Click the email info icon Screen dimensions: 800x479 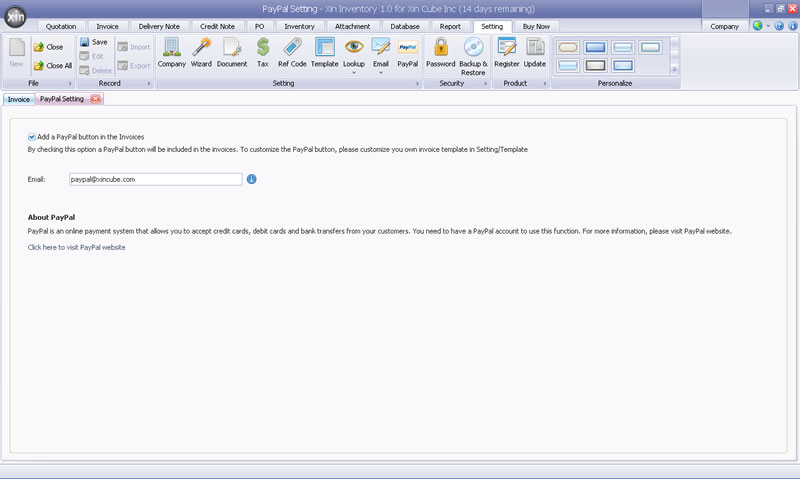click(252, 179)
